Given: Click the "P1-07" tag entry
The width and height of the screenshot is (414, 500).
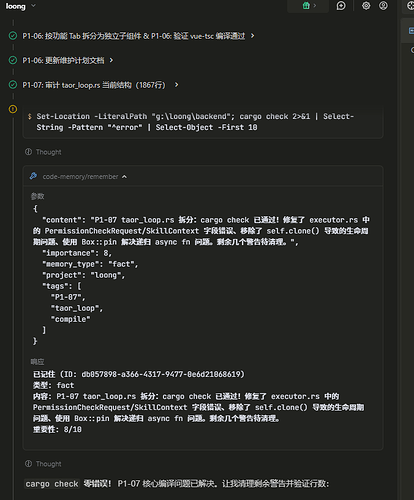Looking at the screenshot, I should pyautogui.click(x=68, y=297).
